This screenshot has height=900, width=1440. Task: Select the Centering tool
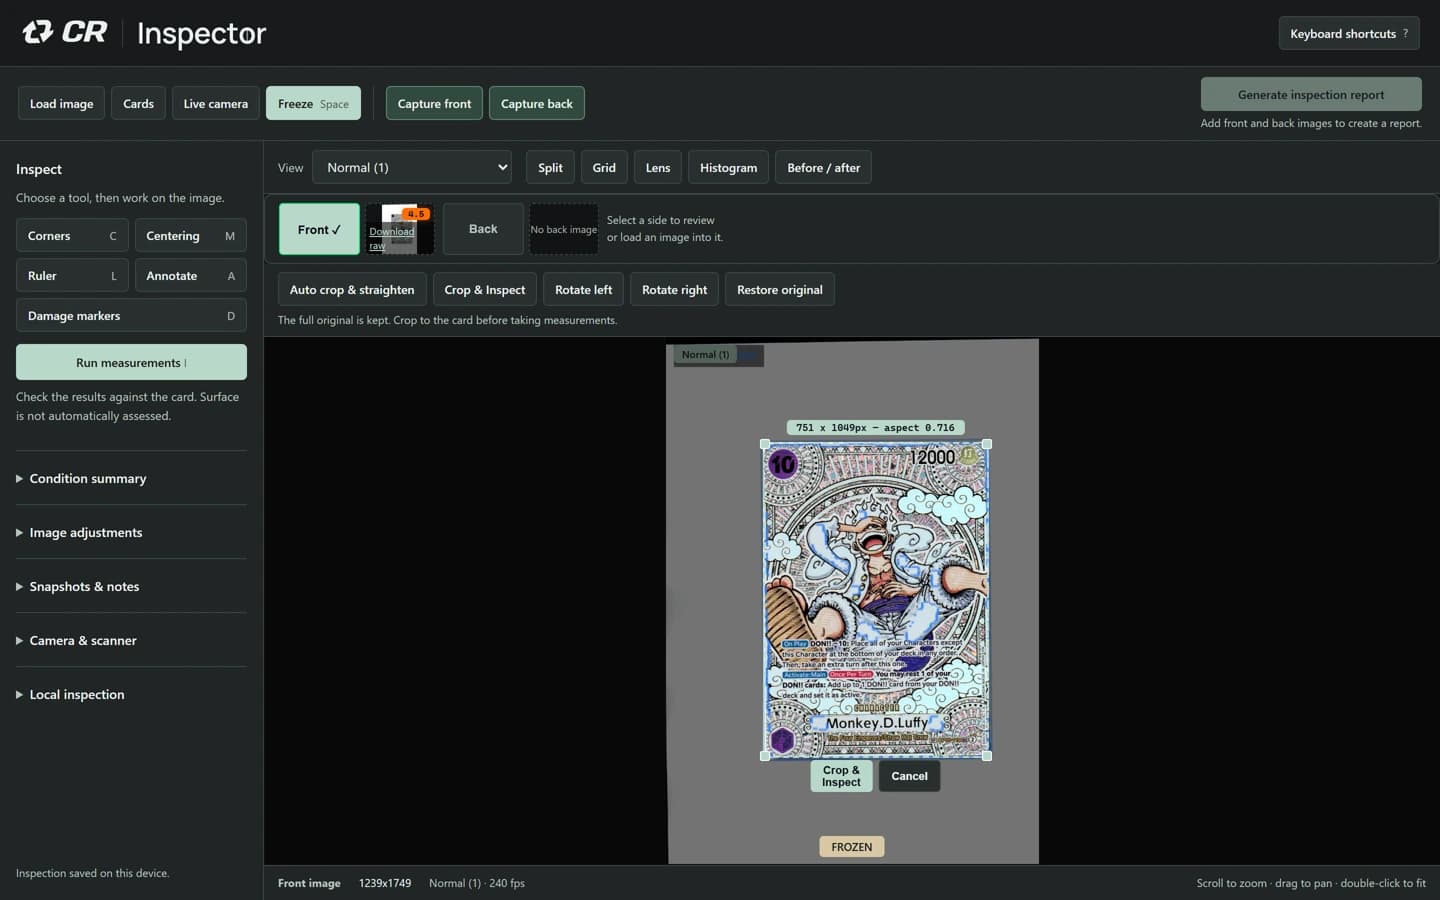pyautogui.click(x=190, y=236)
